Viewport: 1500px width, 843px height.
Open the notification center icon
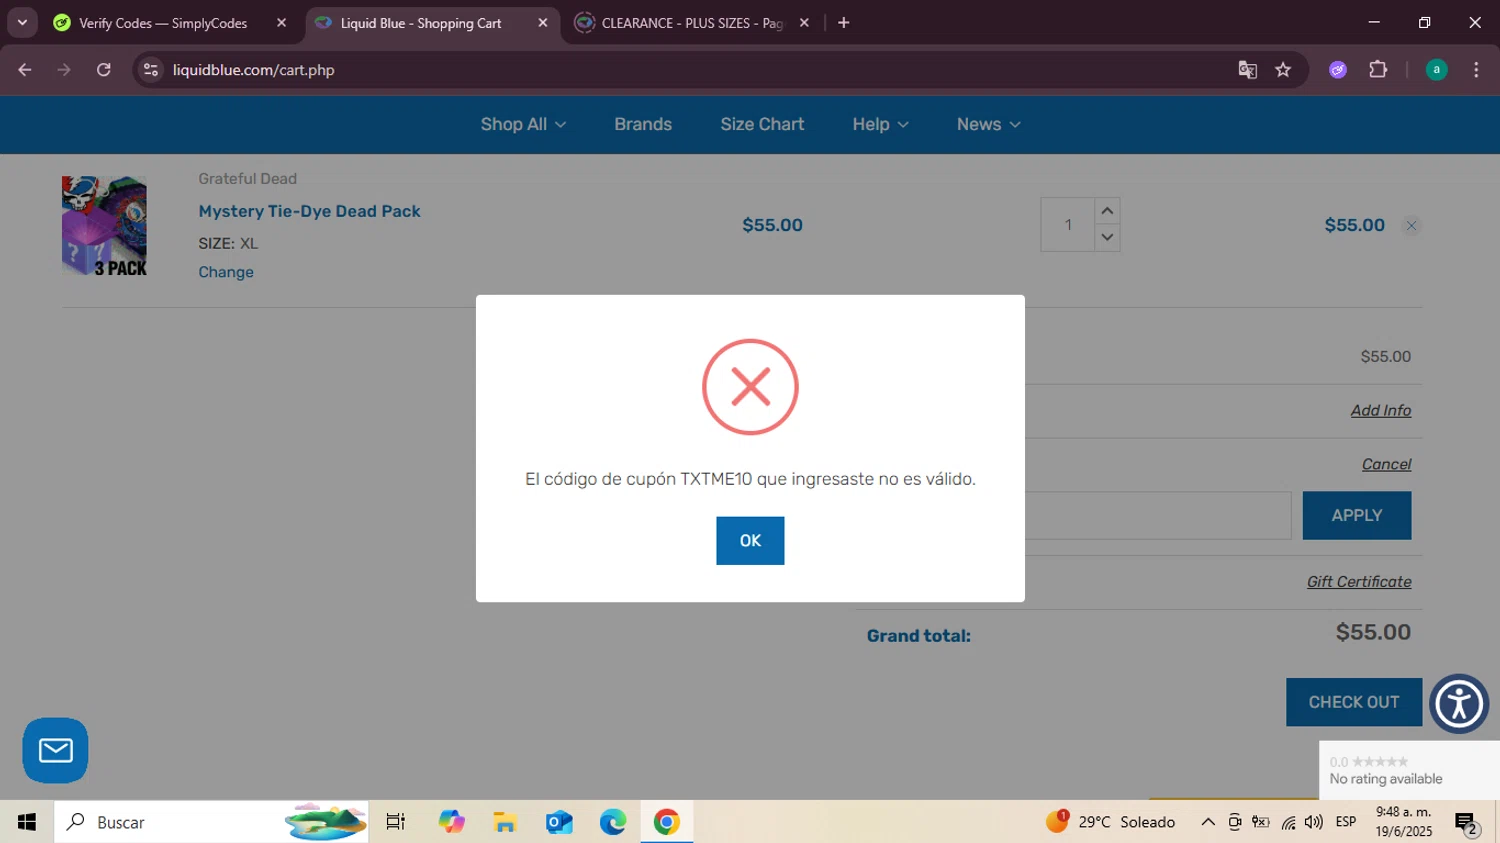(1467, 823)
